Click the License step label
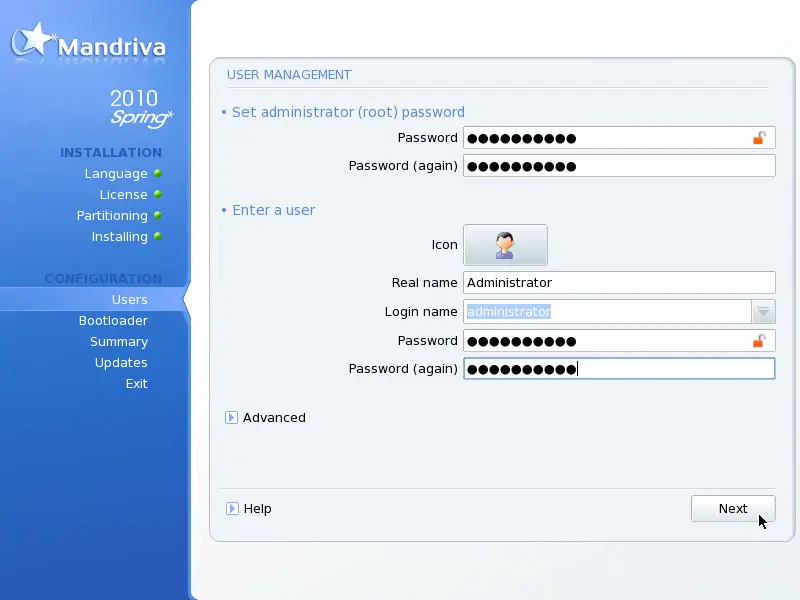 [123, 194]
